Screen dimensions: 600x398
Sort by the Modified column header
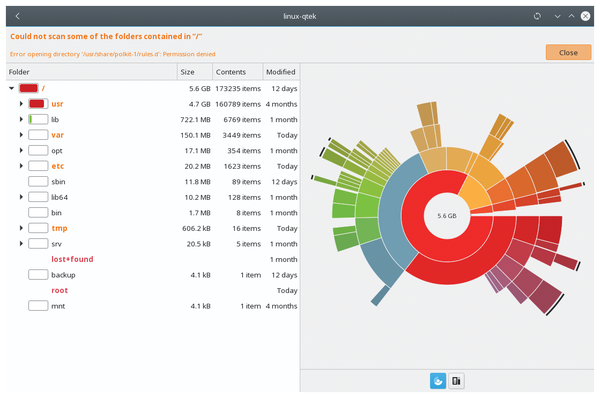[x=281, y=72]
